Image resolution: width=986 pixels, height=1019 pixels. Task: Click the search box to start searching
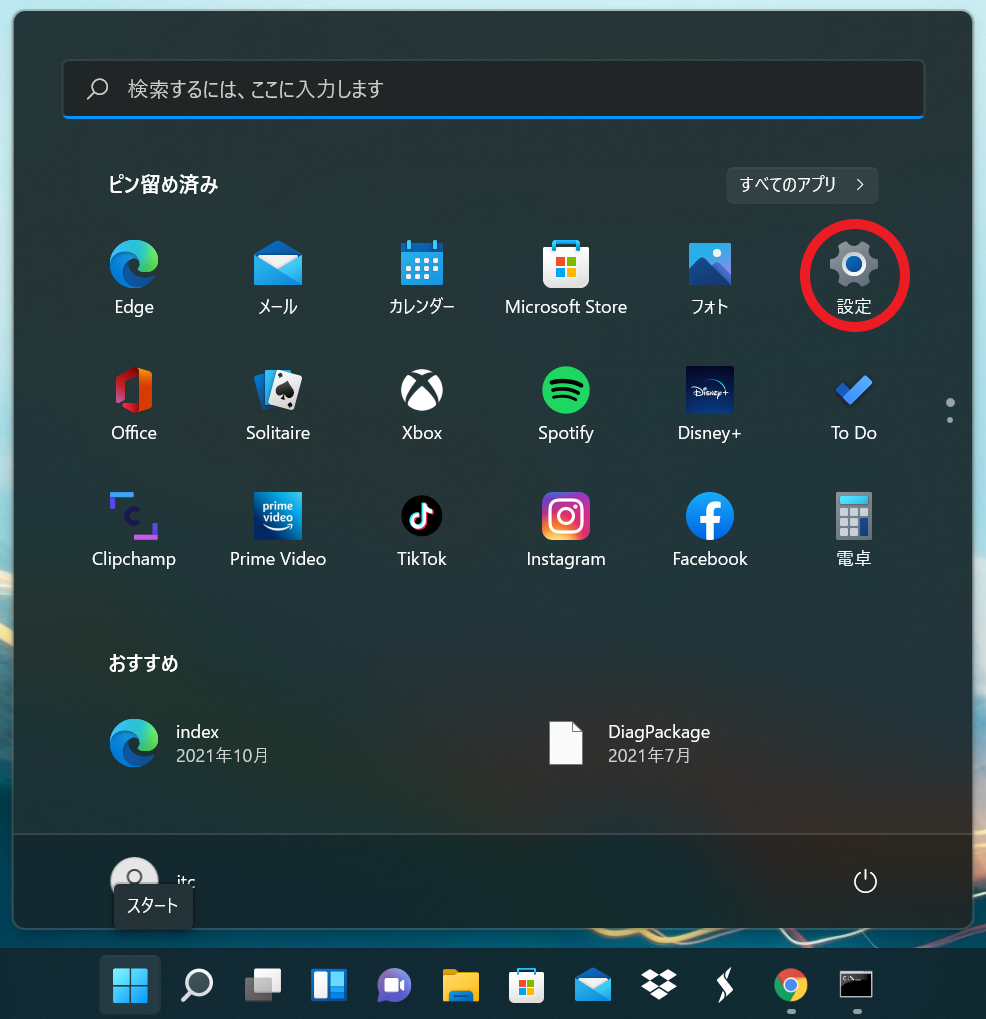point(493,89)
